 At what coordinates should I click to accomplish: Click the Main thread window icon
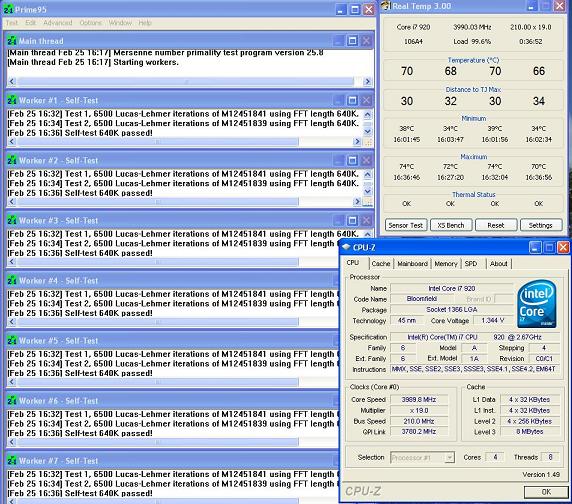pyautogui.click(x=12, y=41)
